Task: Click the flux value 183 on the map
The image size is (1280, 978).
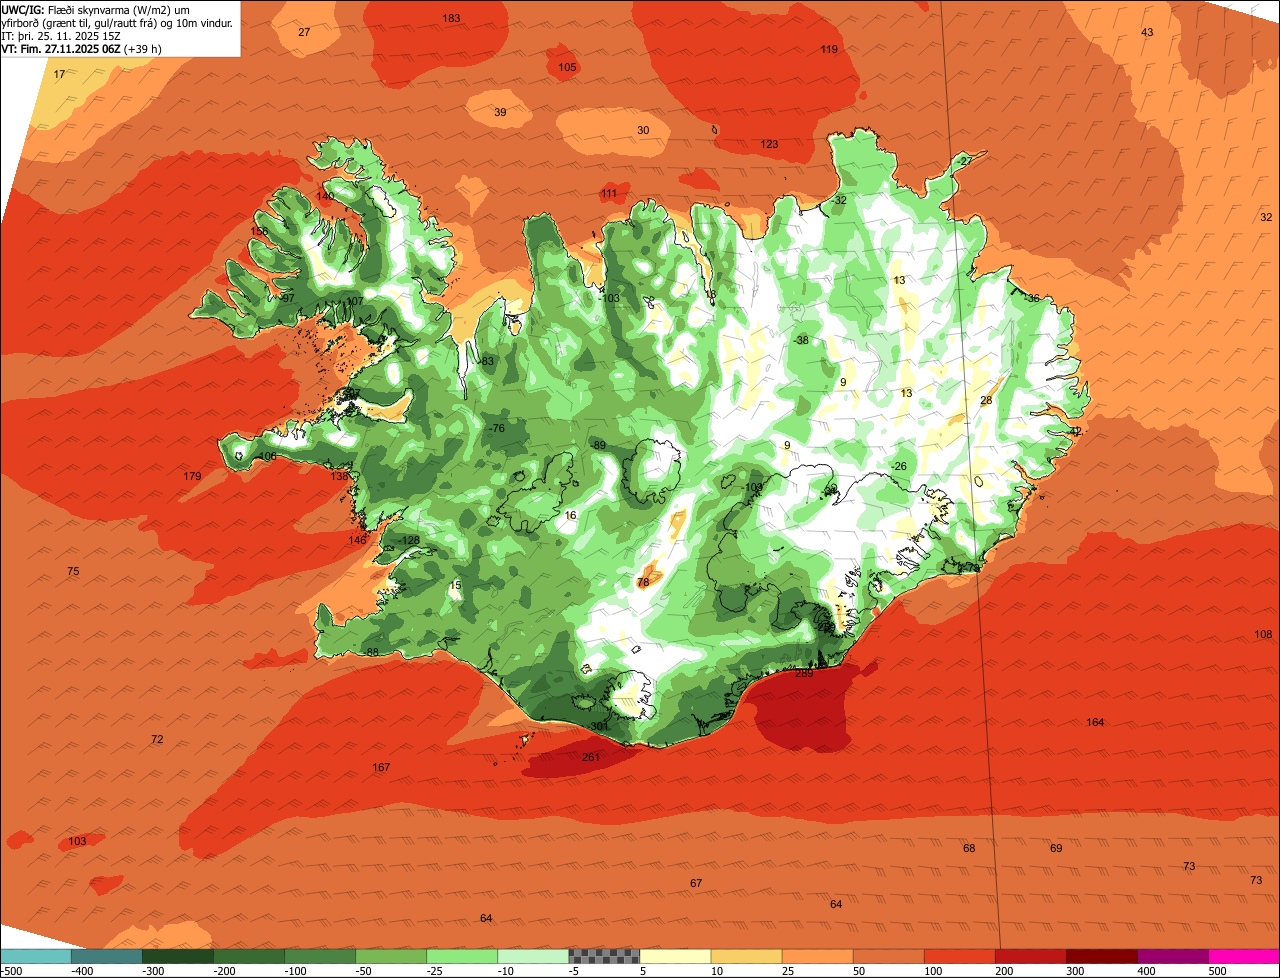Action: click(x=451, y=18)
